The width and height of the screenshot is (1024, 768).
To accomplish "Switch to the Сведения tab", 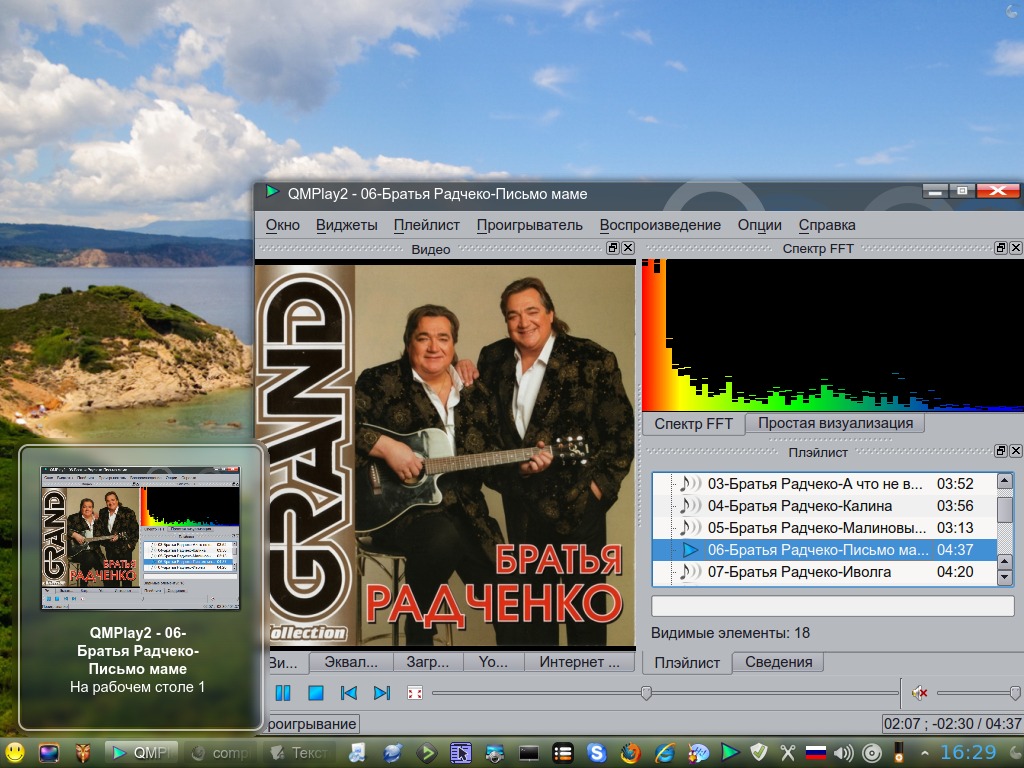I will pyautogui.click(x=778, y=662).
